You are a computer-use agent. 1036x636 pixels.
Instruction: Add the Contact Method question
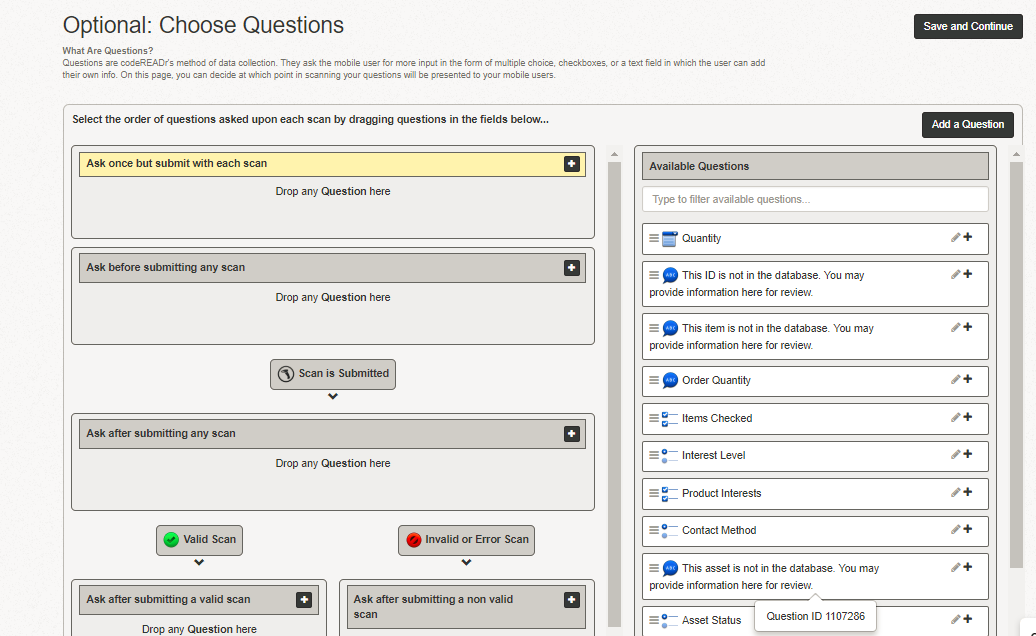tap(968, 529)
